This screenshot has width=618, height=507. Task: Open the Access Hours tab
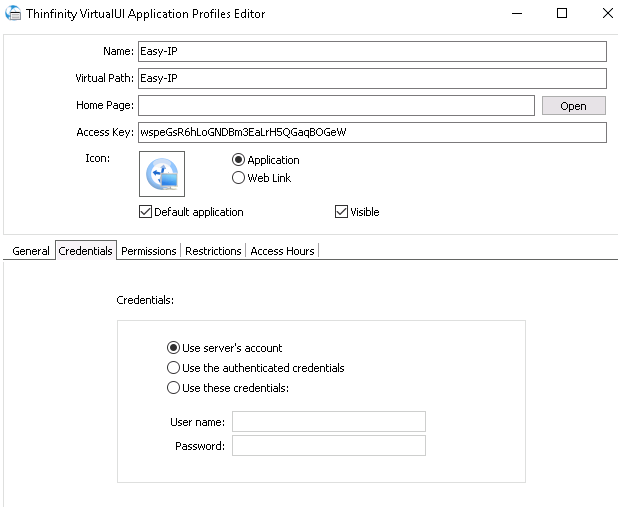[283, 251]
